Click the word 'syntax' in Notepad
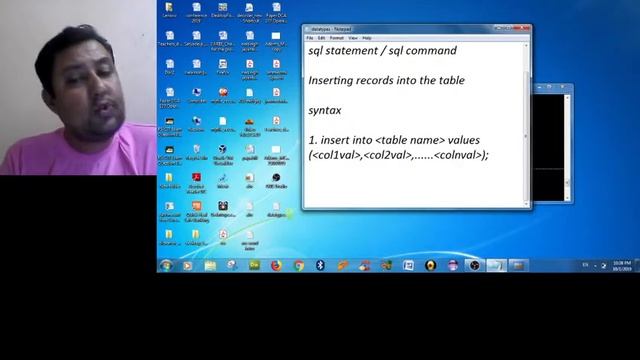This screenshot has width=640, height=360. pyautogui.click(x=324, y=110)
